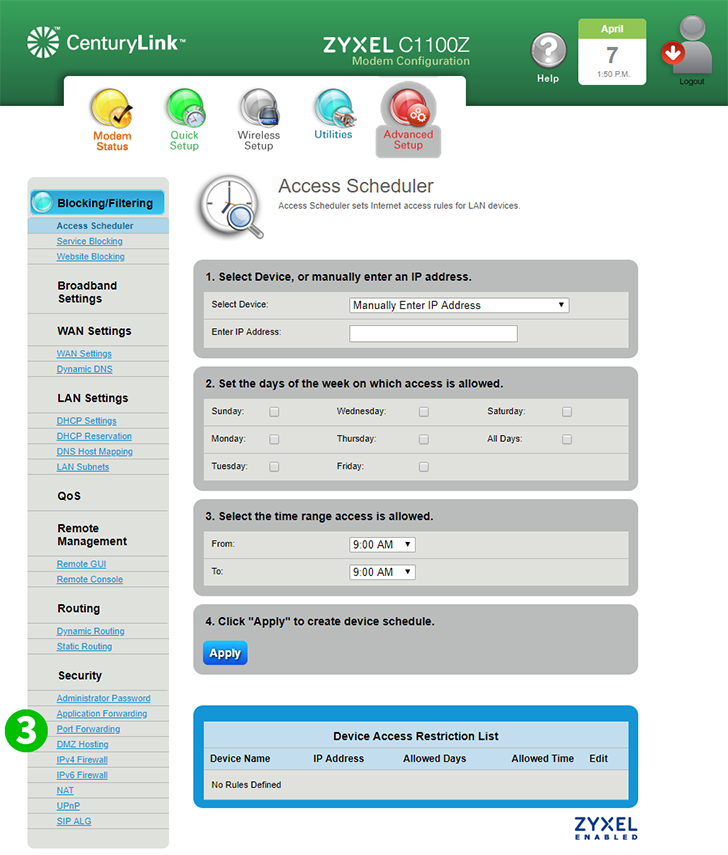Enable the Monday checkbox
The height and width of the screenshot is (855, 728).
[x=274, y=439]
